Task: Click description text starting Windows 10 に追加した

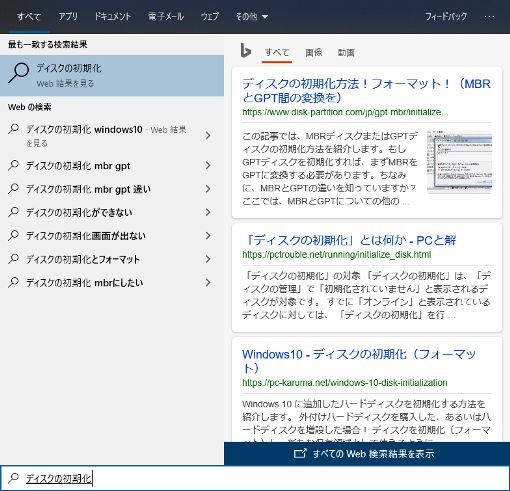Action: point(366,420)
